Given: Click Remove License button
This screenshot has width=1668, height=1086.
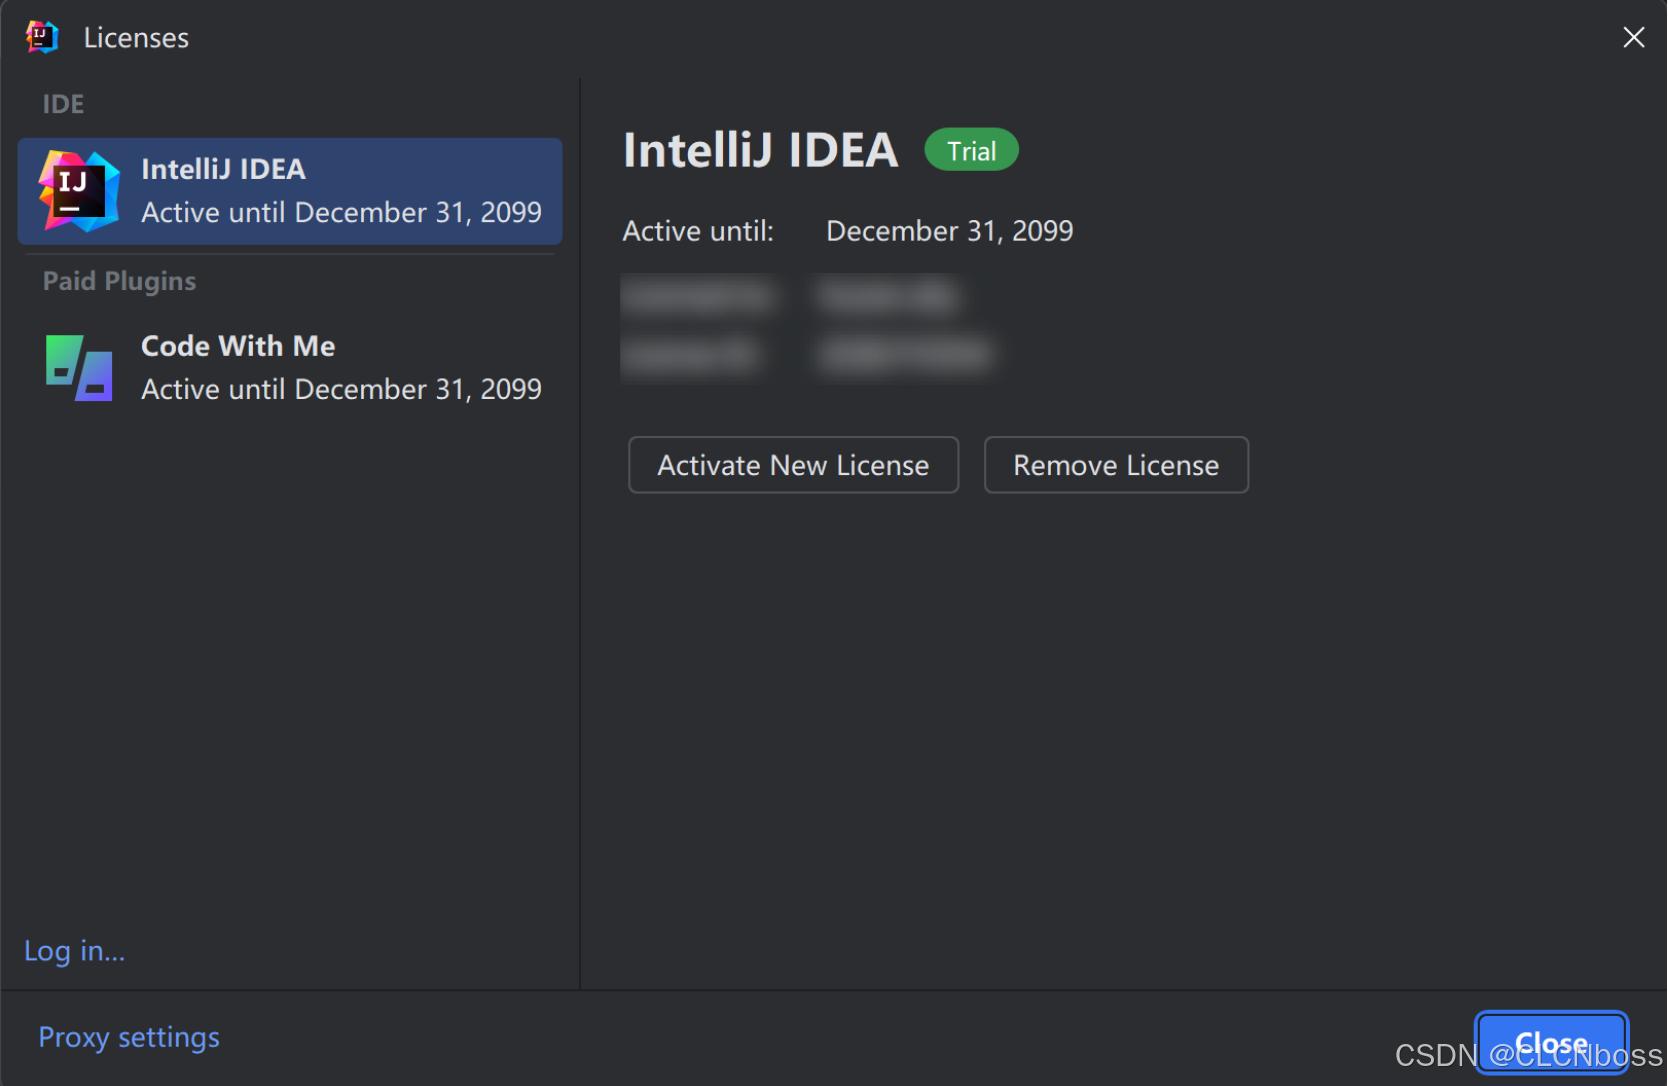Looking at the screenshot, I should 1116,465.
